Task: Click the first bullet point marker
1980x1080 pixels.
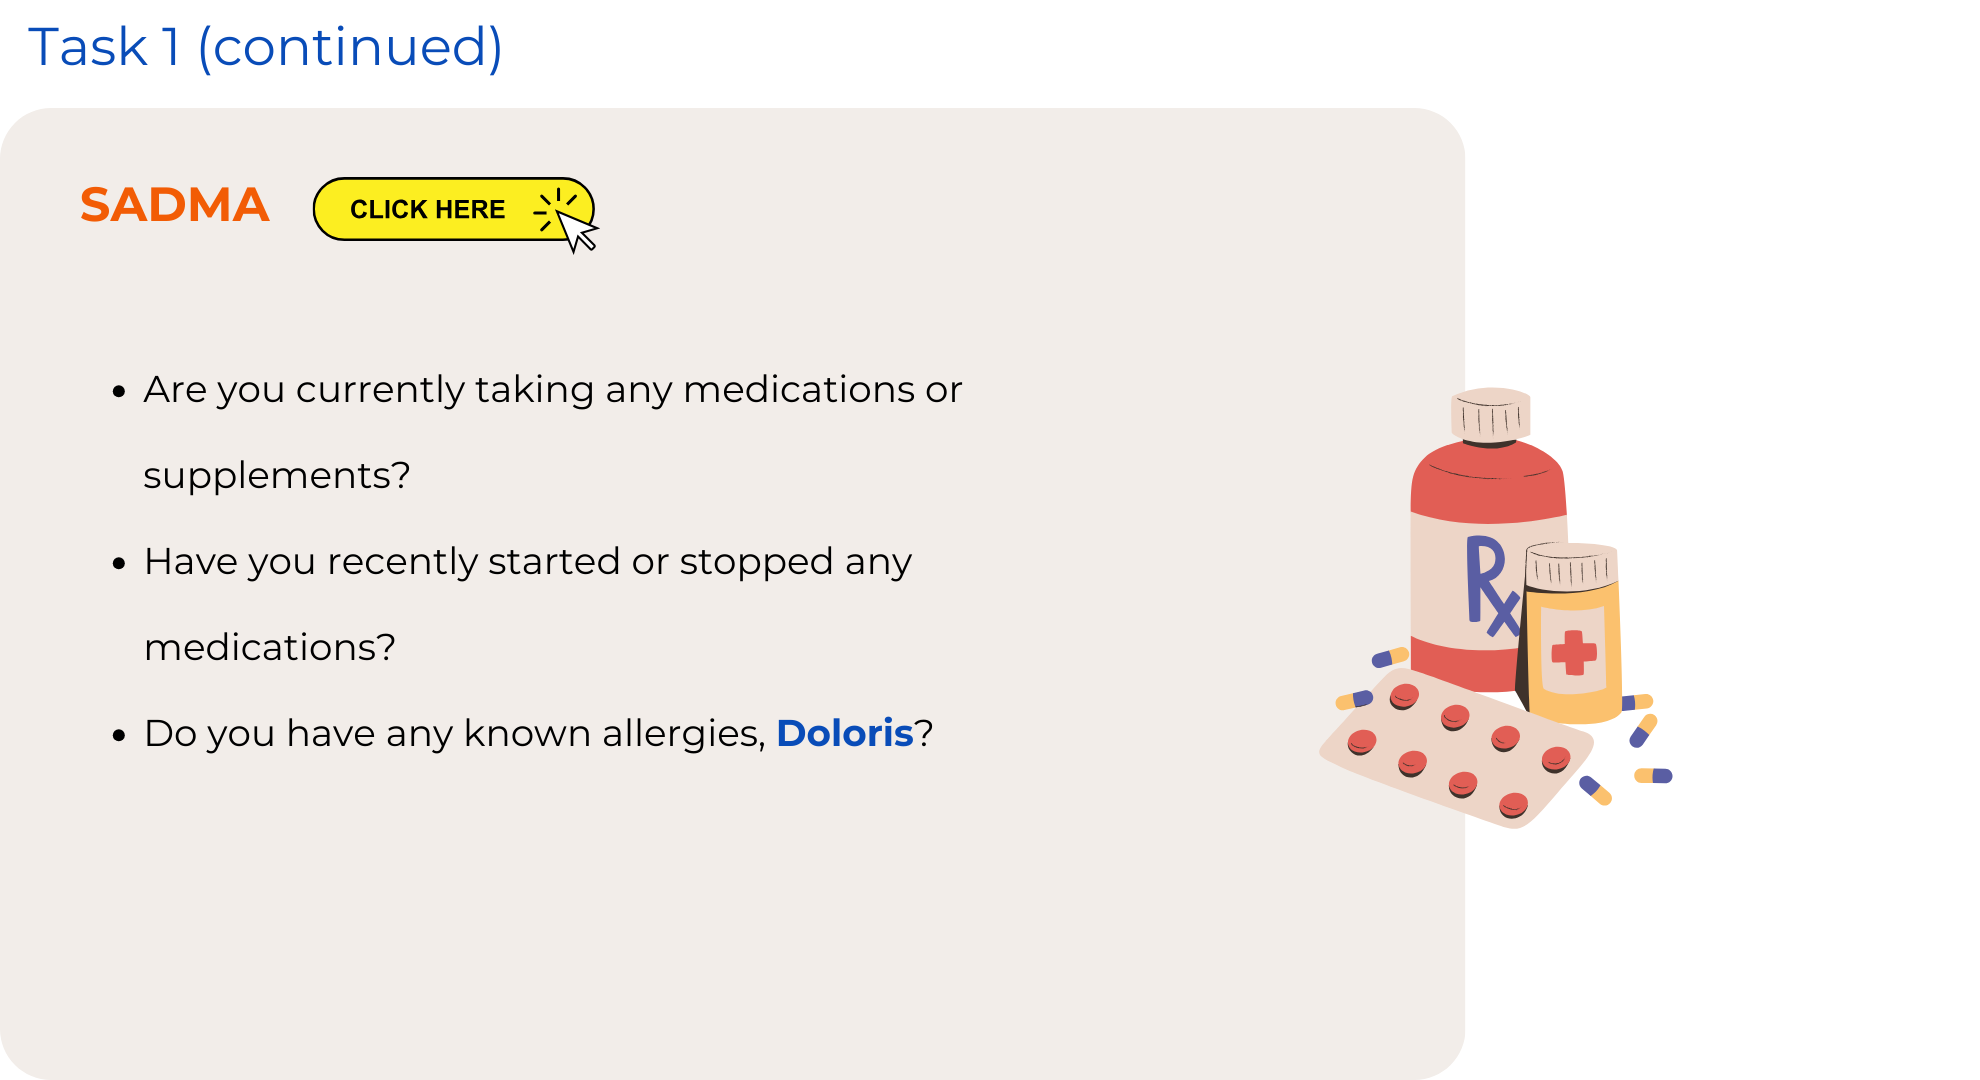Action: tap(119, 391)
